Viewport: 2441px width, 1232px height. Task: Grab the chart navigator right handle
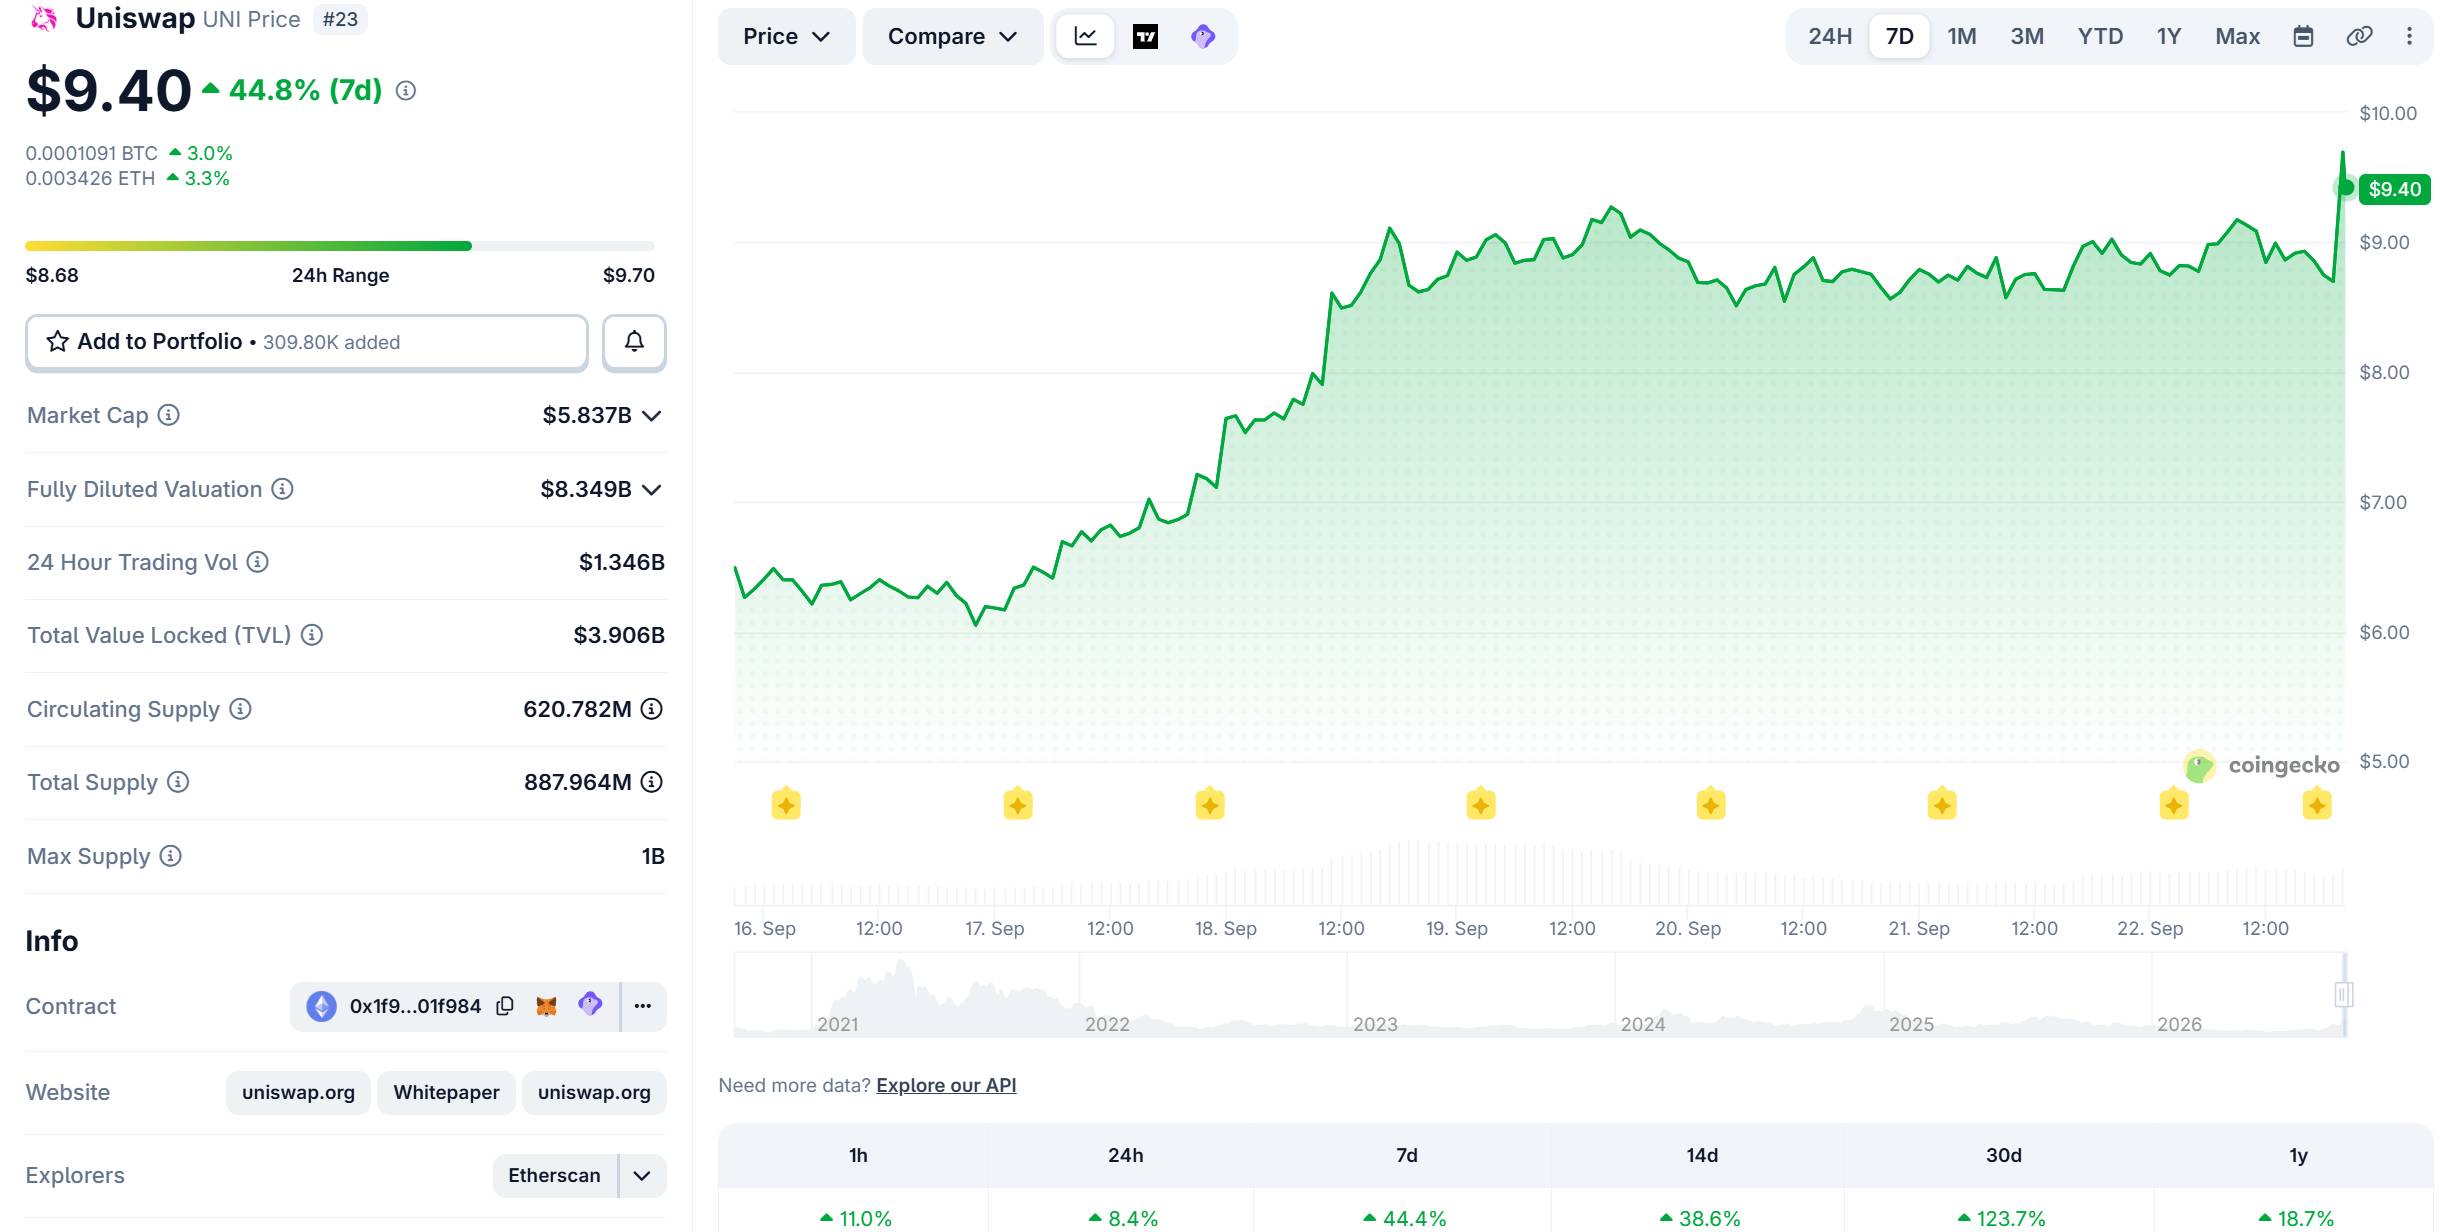pyautogui.click(x=2344, y=994)
